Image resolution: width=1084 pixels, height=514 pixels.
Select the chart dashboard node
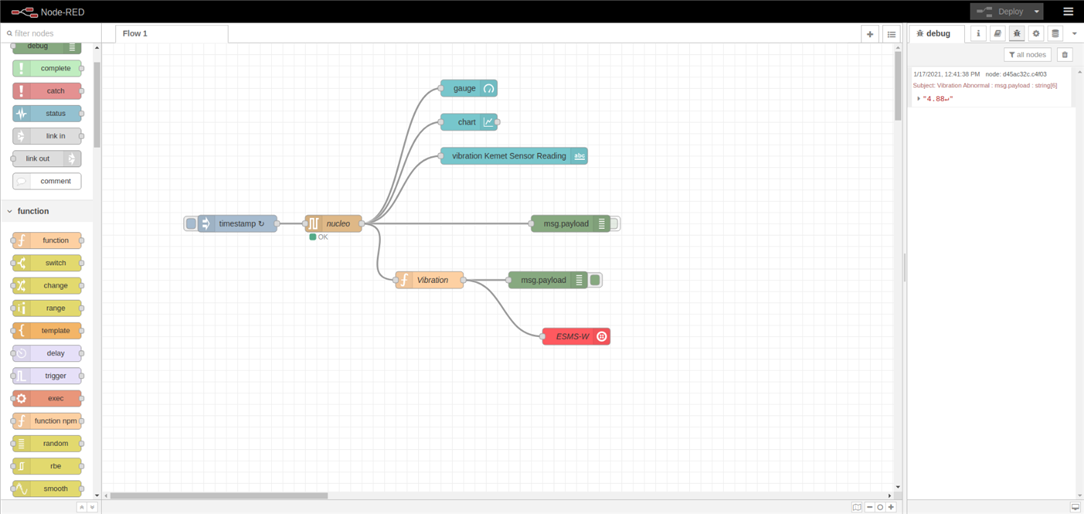469,122
